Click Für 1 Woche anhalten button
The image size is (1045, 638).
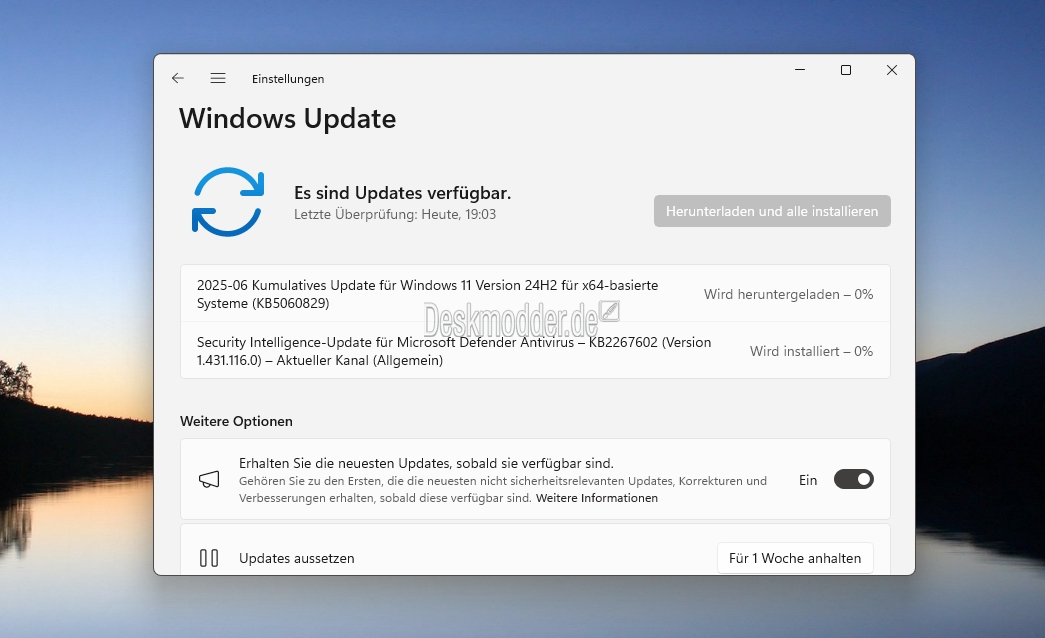(795, 558)
